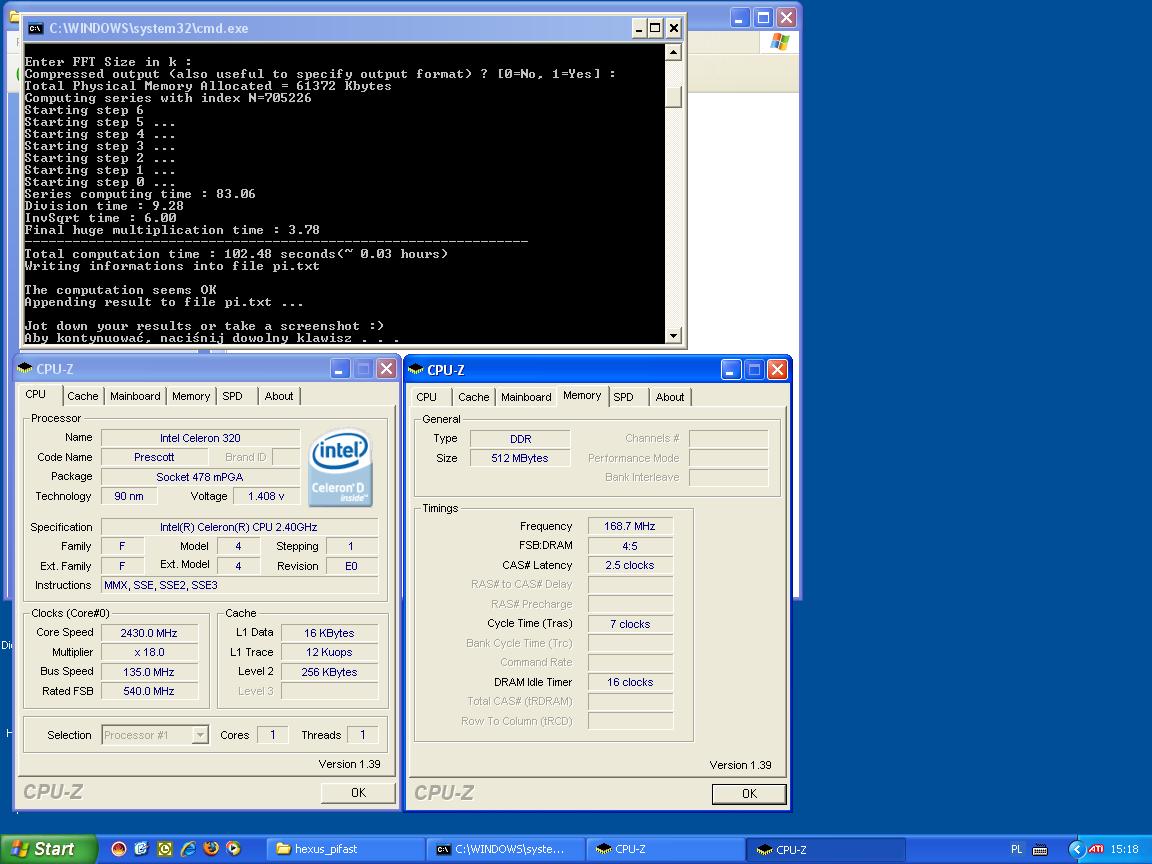This screenshot has width=1152, height=864.
Task: Switch to the About tab in the right CPU-Z window
Action: coord(670,397)
